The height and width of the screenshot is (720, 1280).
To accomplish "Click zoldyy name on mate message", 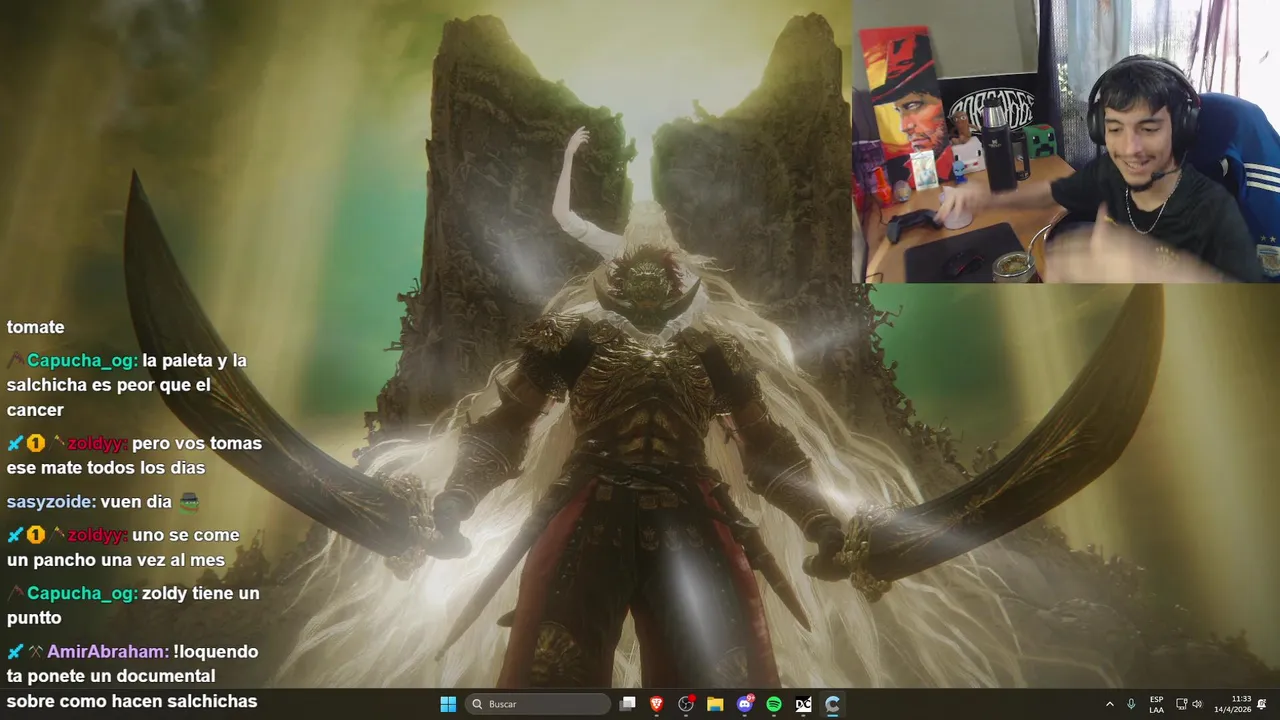I will pos(97,443).
